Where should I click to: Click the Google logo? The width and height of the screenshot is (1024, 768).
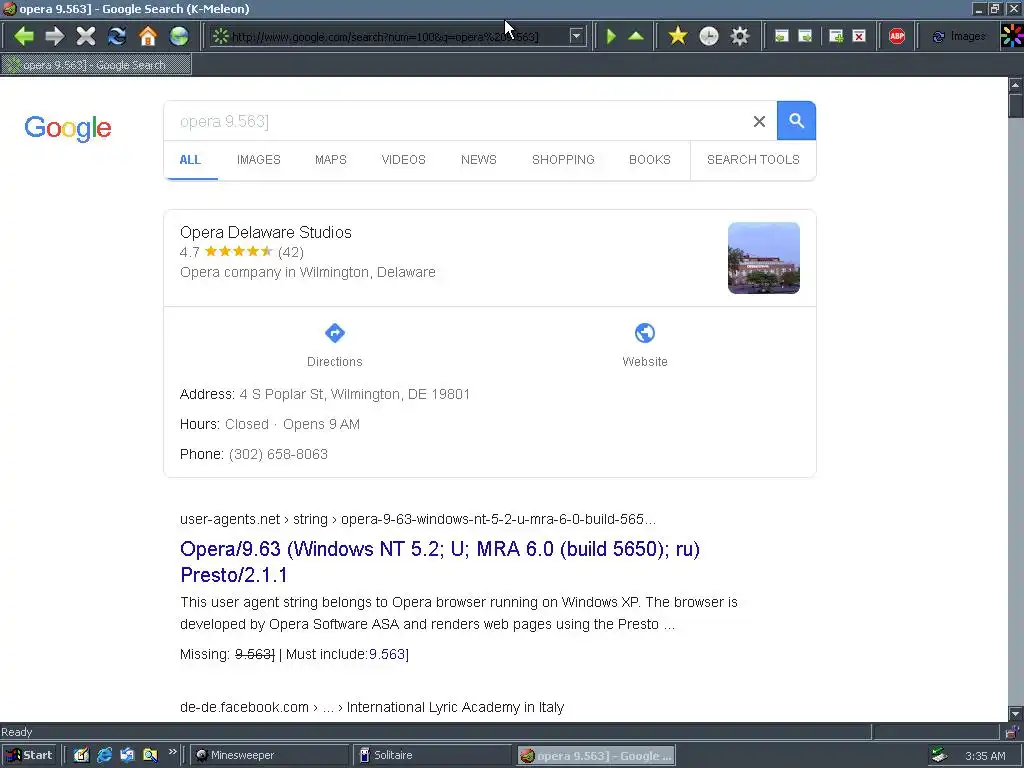(68, 128)
